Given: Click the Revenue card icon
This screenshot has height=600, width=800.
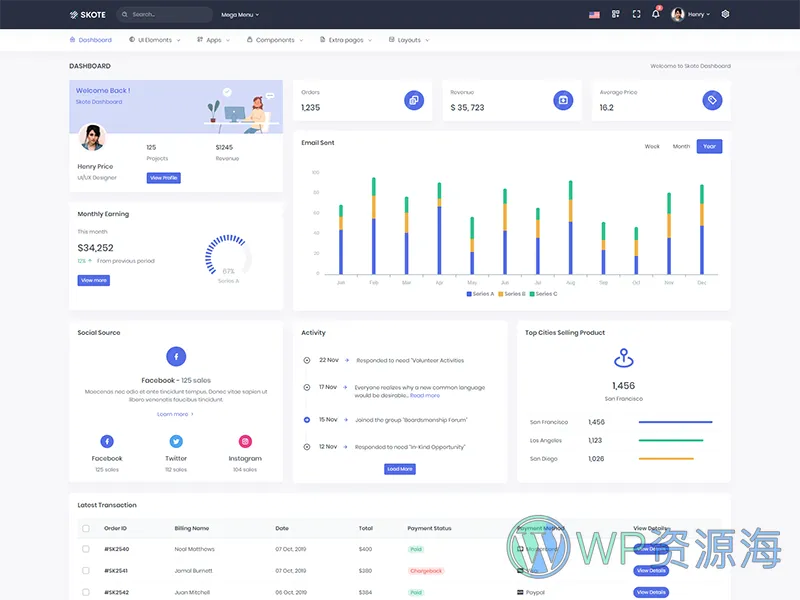Looking at the screenshot, I should [x=563, y=100].
